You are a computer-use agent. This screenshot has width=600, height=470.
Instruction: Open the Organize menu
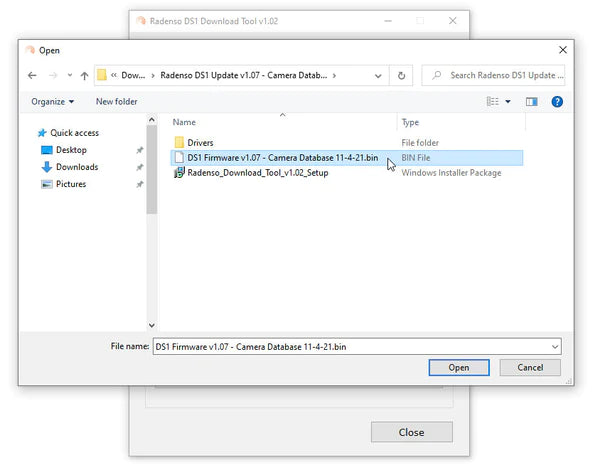[x=52, y=102]
